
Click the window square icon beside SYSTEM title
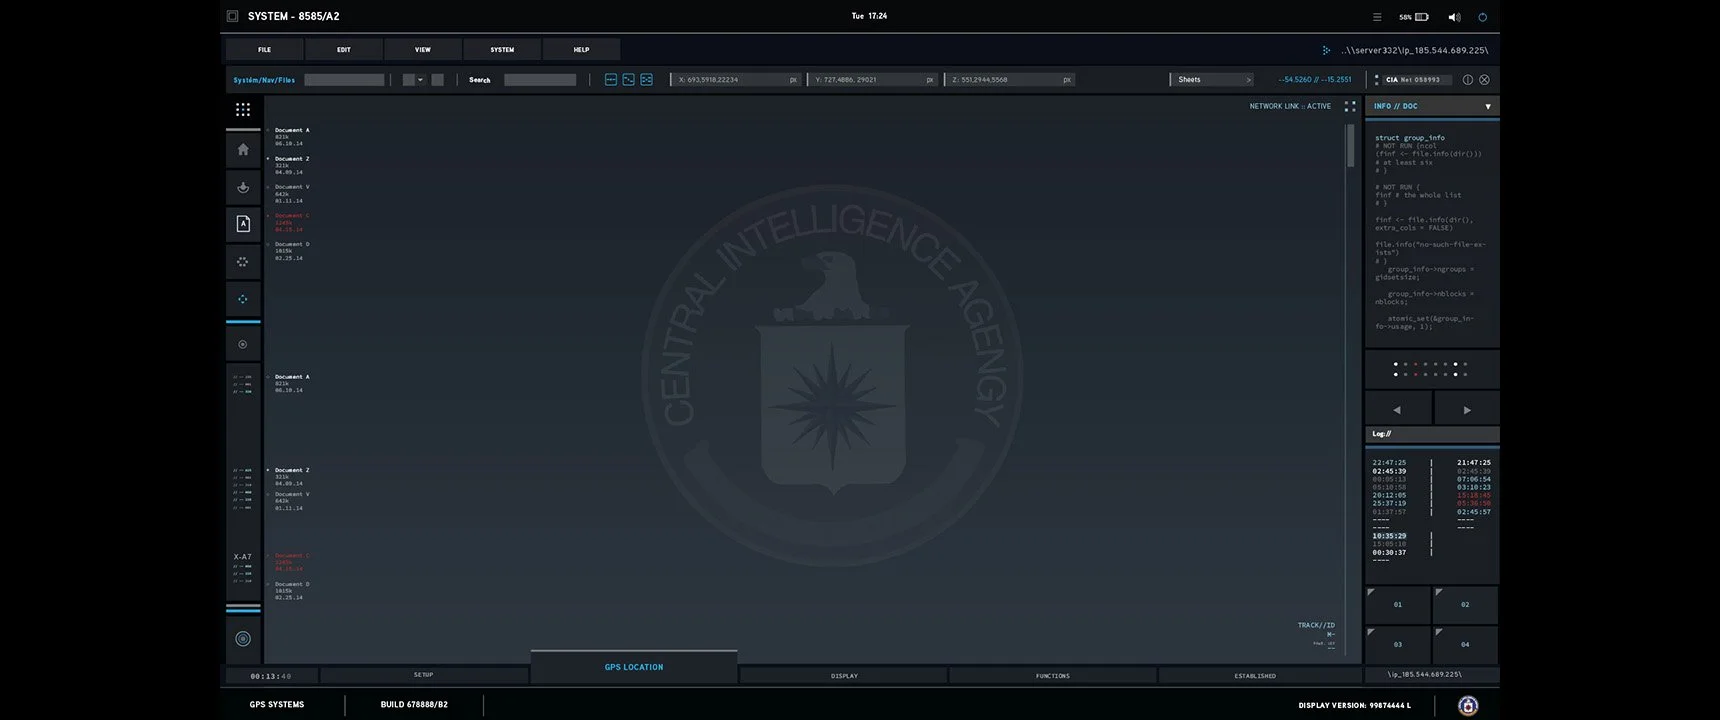233,16
